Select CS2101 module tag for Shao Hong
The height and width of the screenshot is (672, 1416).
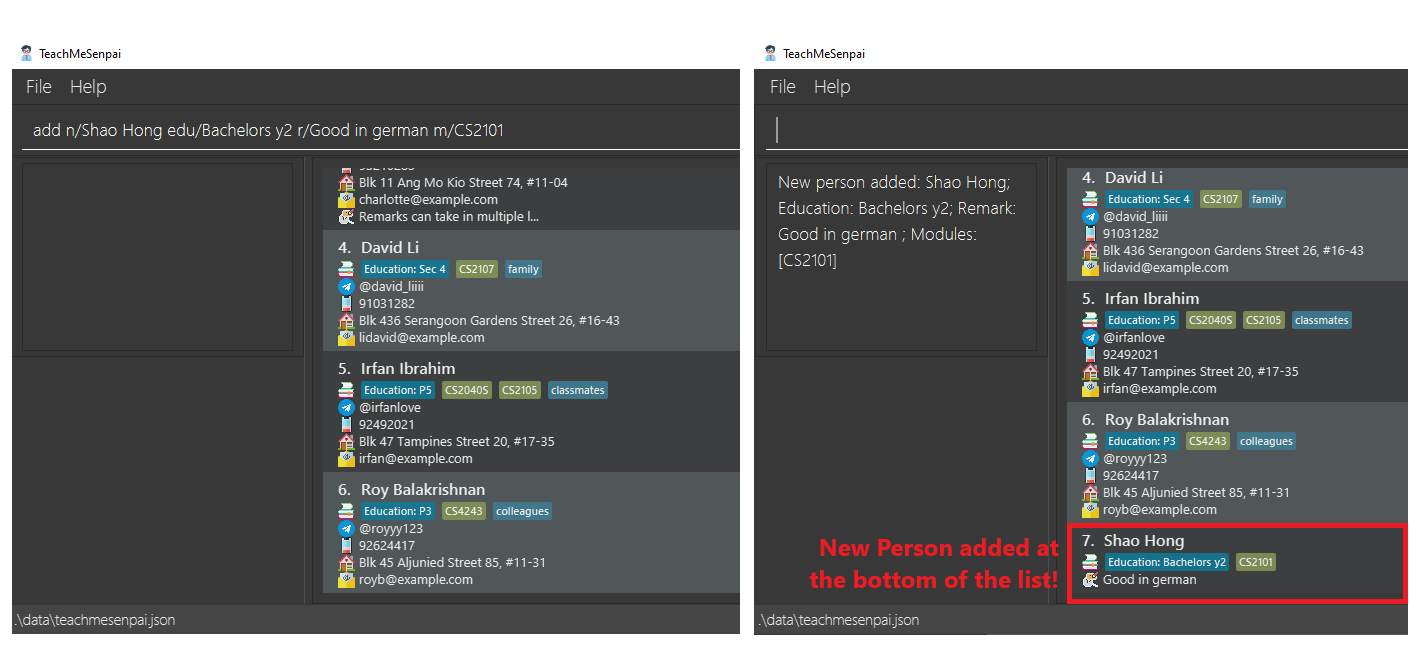1256,562
